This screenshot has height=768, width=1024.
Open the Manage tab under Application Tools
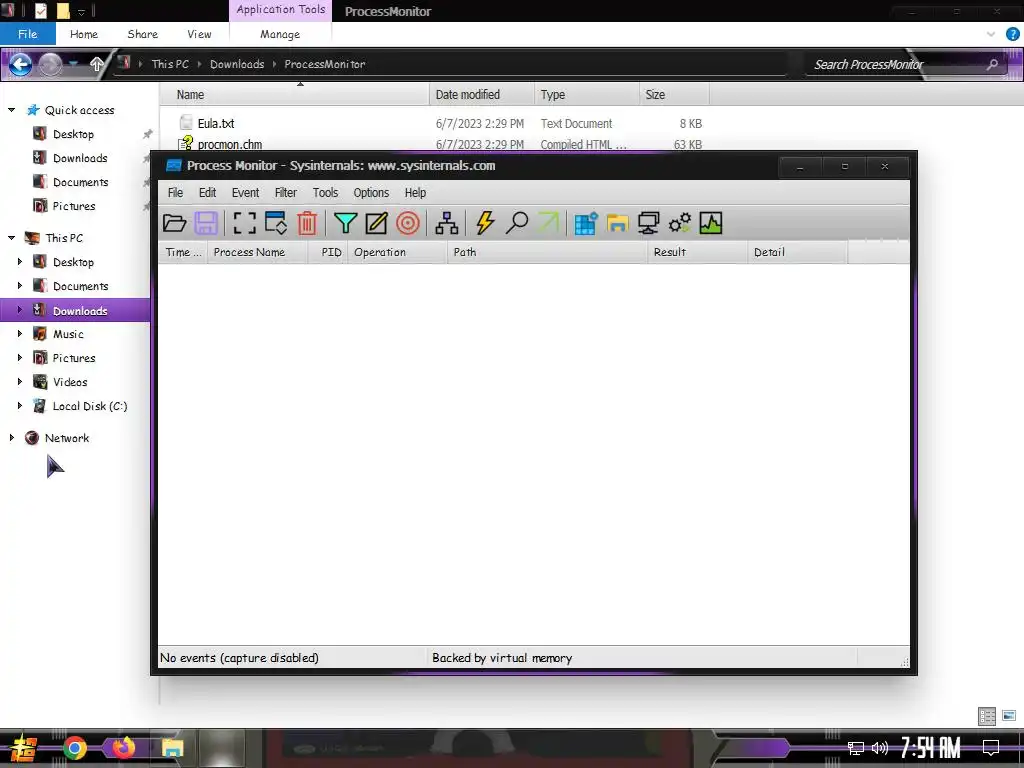[x=280, y=34]
